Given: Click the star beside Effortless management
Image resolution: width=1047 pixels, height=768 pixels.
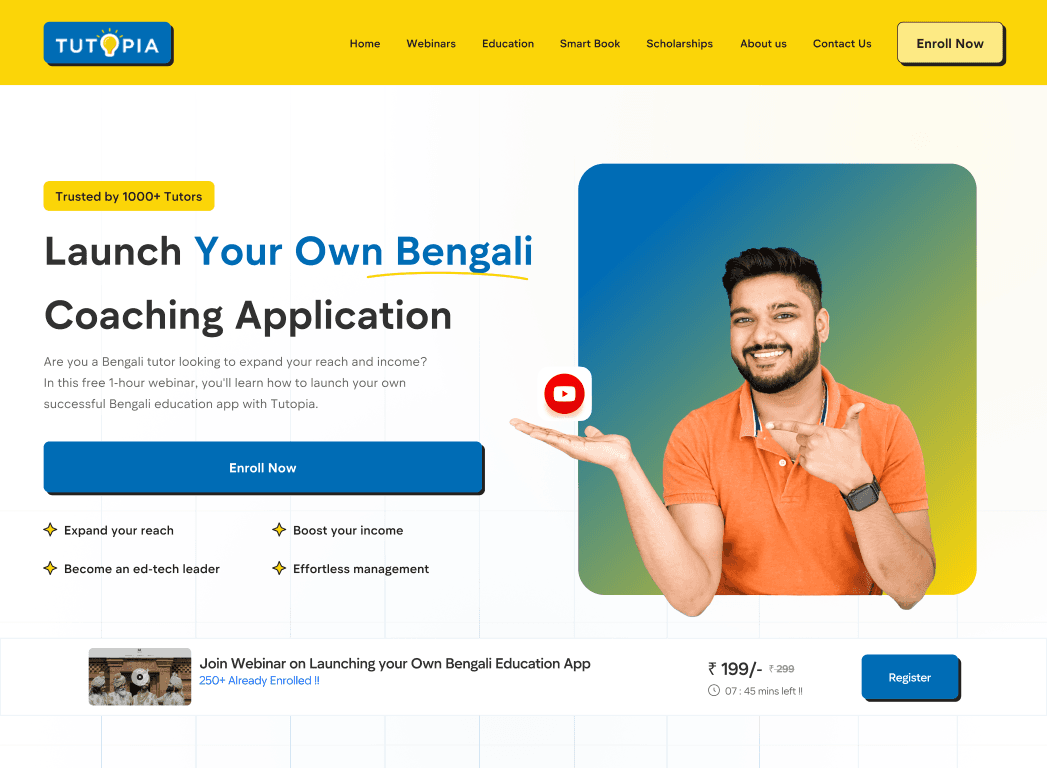Looking at the screenshot, I should point(279,568).
